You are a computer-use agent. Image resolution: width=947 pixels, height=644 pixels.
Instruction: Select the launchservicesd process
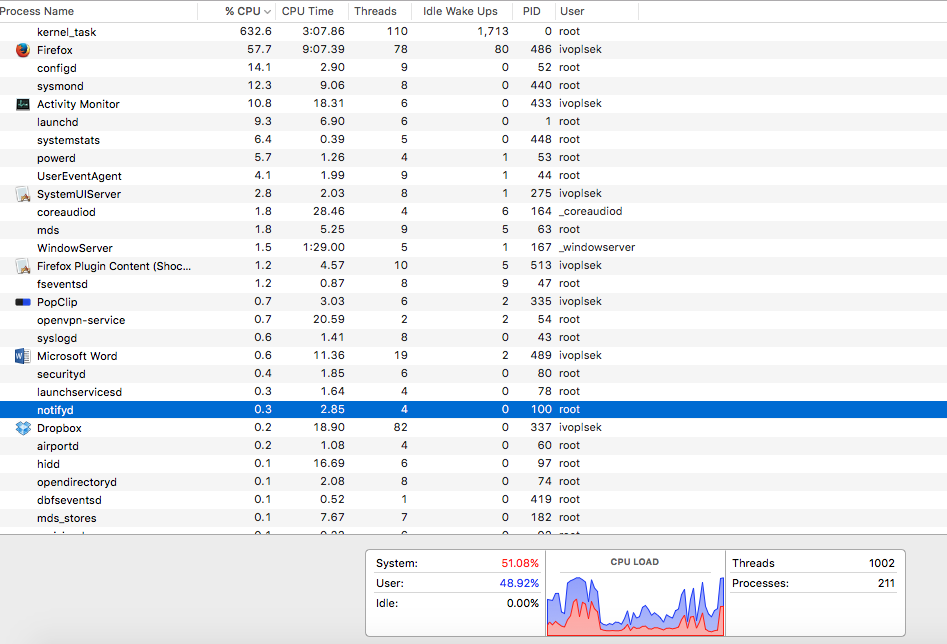tap(79, 392)
